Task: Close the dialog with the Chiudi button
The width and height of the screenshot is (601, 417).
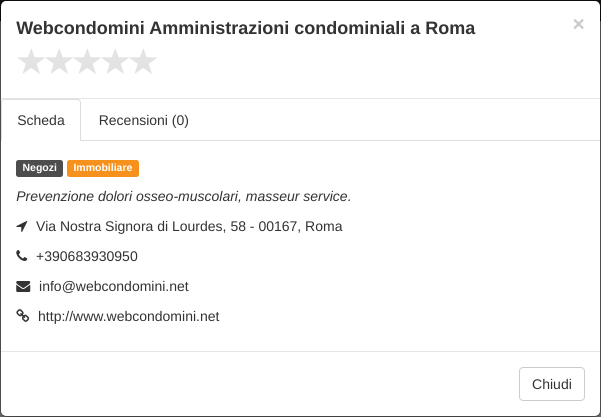Action: [552, 384]
